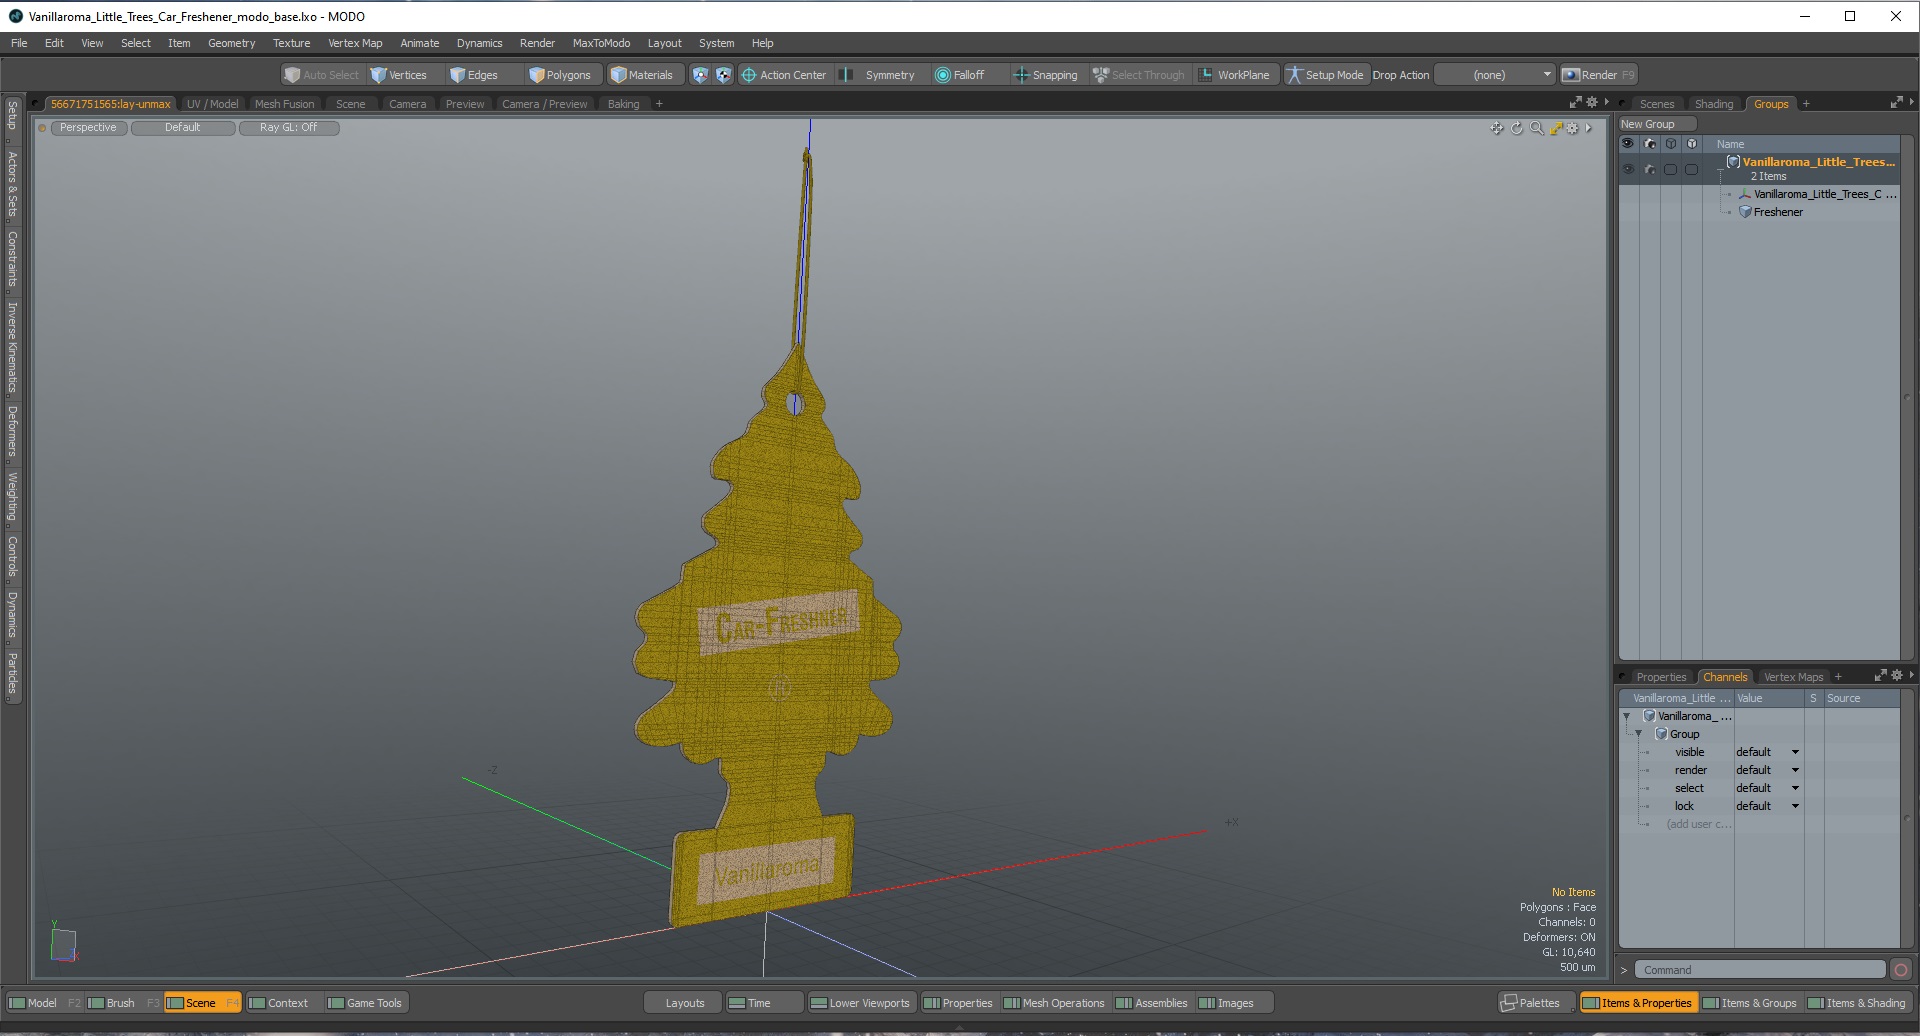Toggle render camera of Vanillaroma group
The width and height of the screenshot is (1922, 1036).
point(1650,169)
